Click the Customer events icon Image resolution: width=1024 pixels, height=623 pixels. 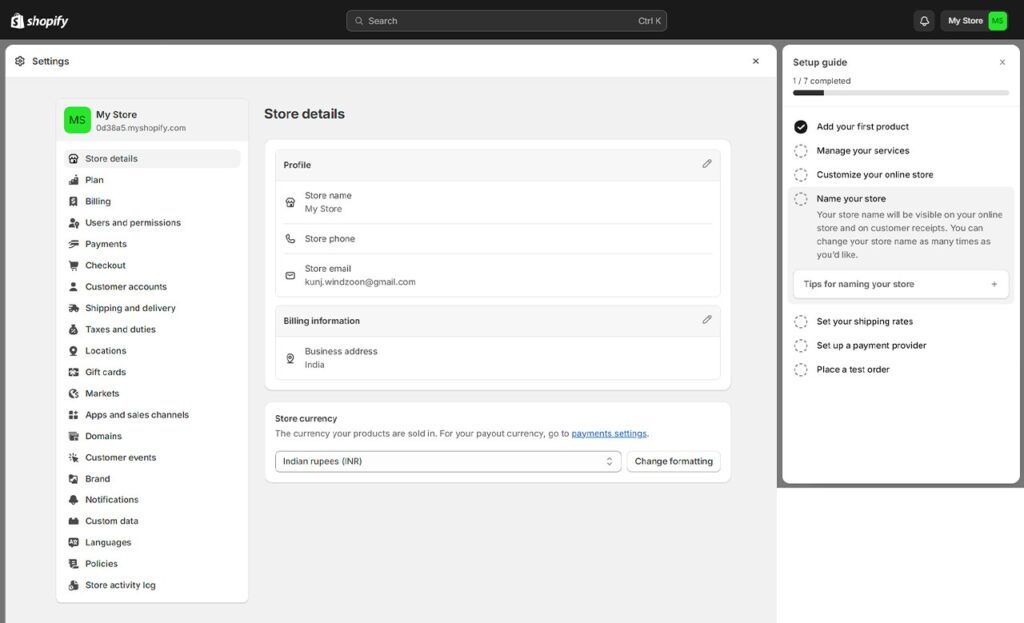point(73,457)
